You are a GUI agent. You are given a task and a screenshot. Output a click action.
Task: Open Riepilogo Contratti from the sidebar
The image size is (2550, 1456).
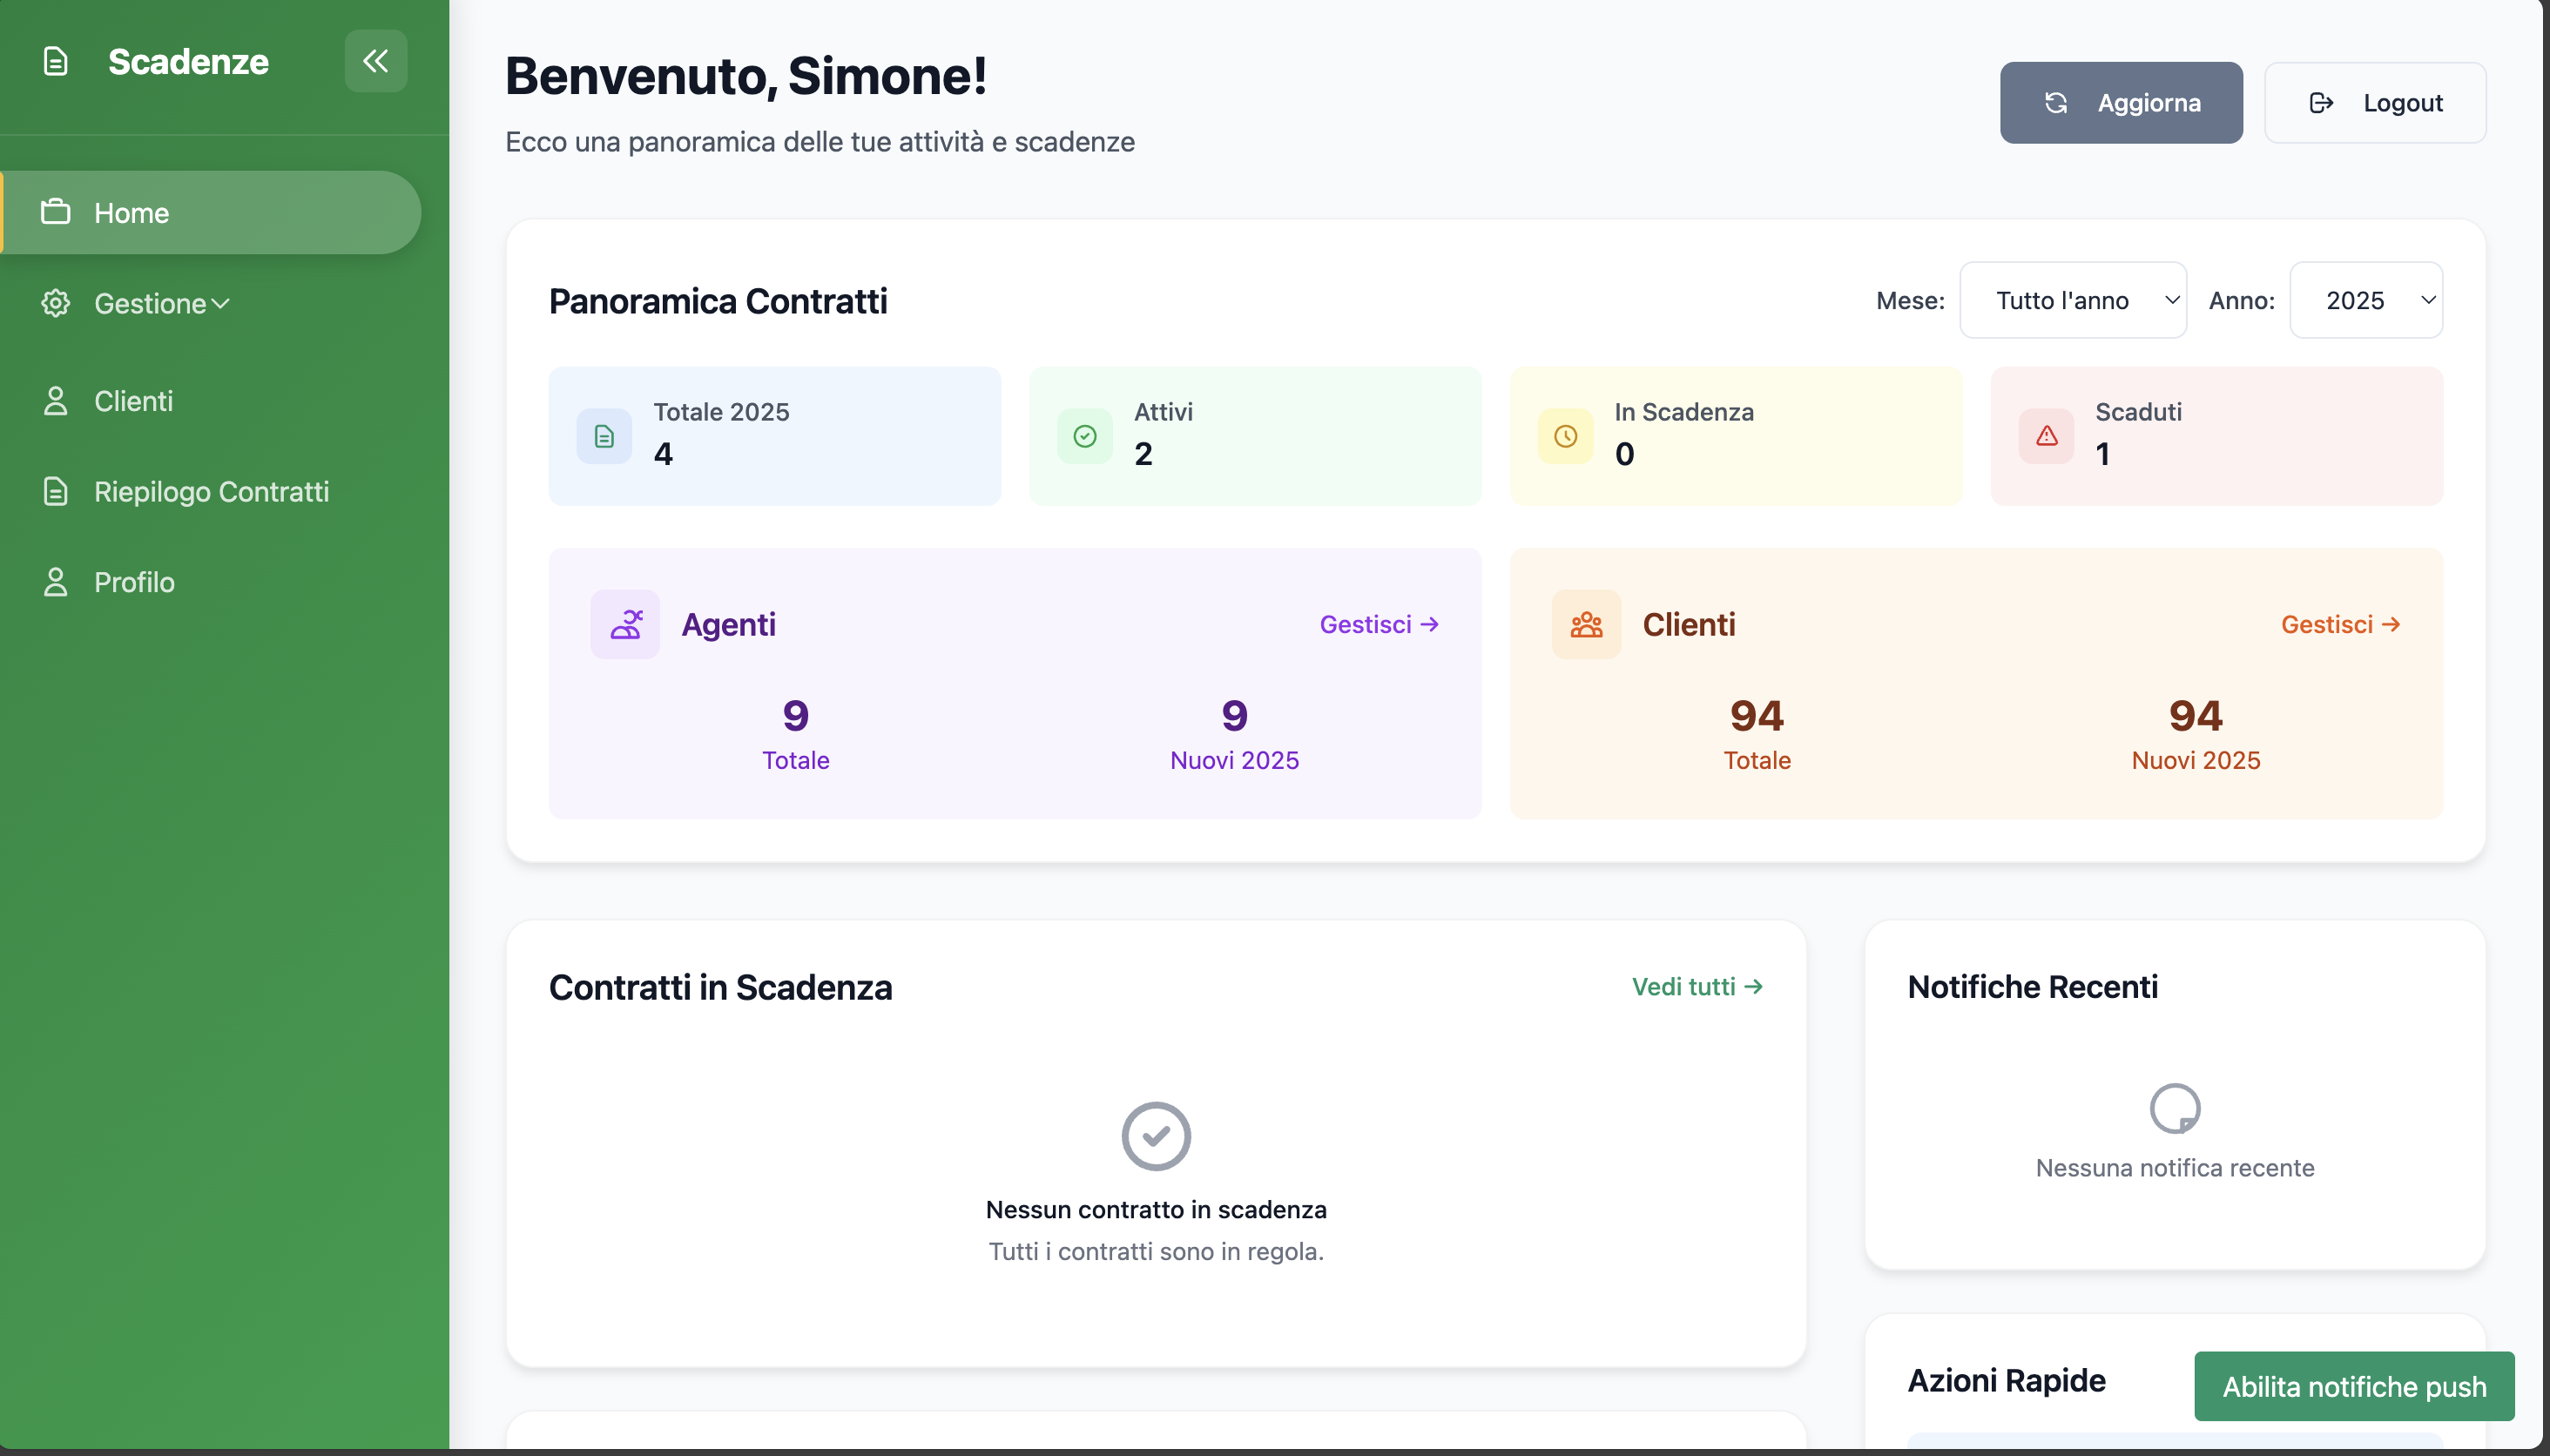212,491
